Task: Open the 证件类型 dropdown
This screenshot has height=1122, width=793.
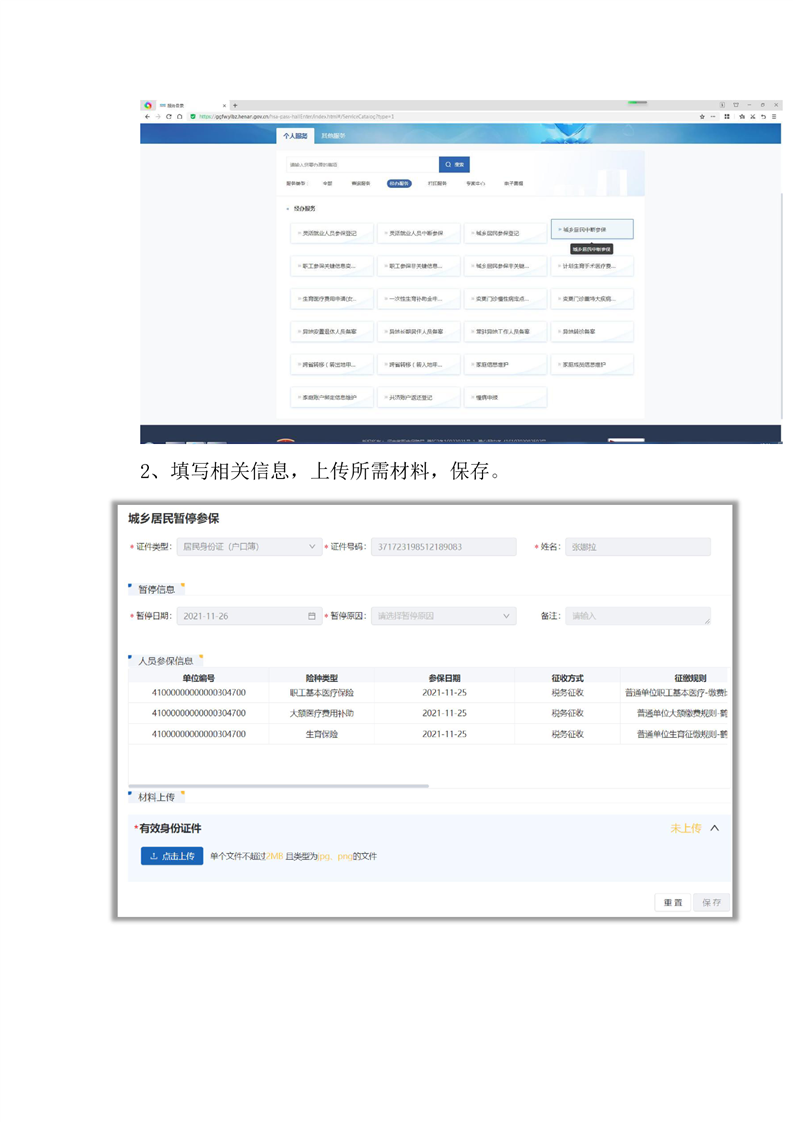Action: point(248,547)
